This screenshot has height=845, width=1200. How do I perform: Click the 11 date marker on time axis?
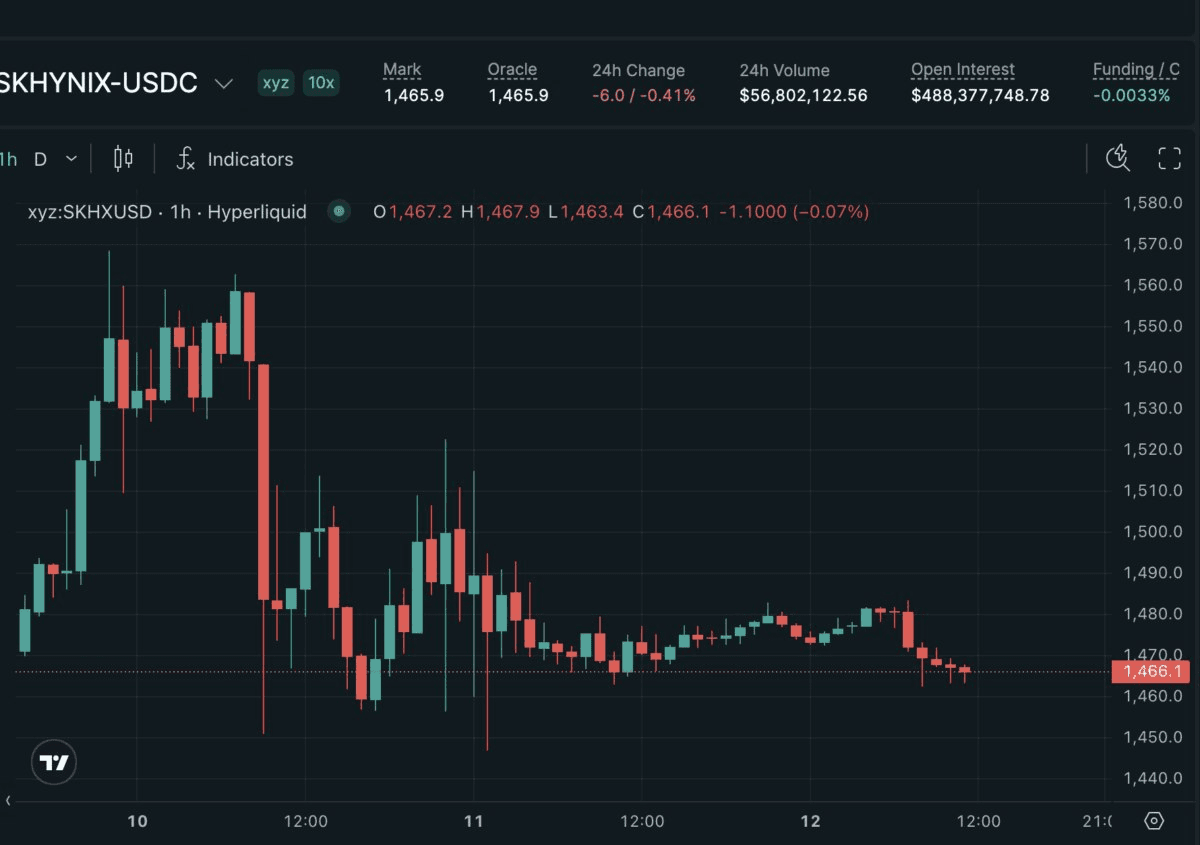point(474,821)
